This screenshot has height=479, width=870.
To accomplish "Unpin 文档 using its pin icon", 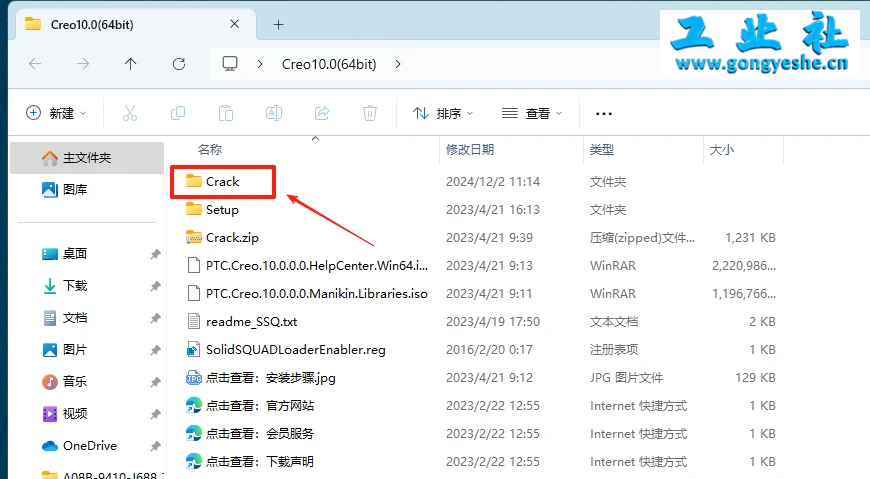I will 155,318.
